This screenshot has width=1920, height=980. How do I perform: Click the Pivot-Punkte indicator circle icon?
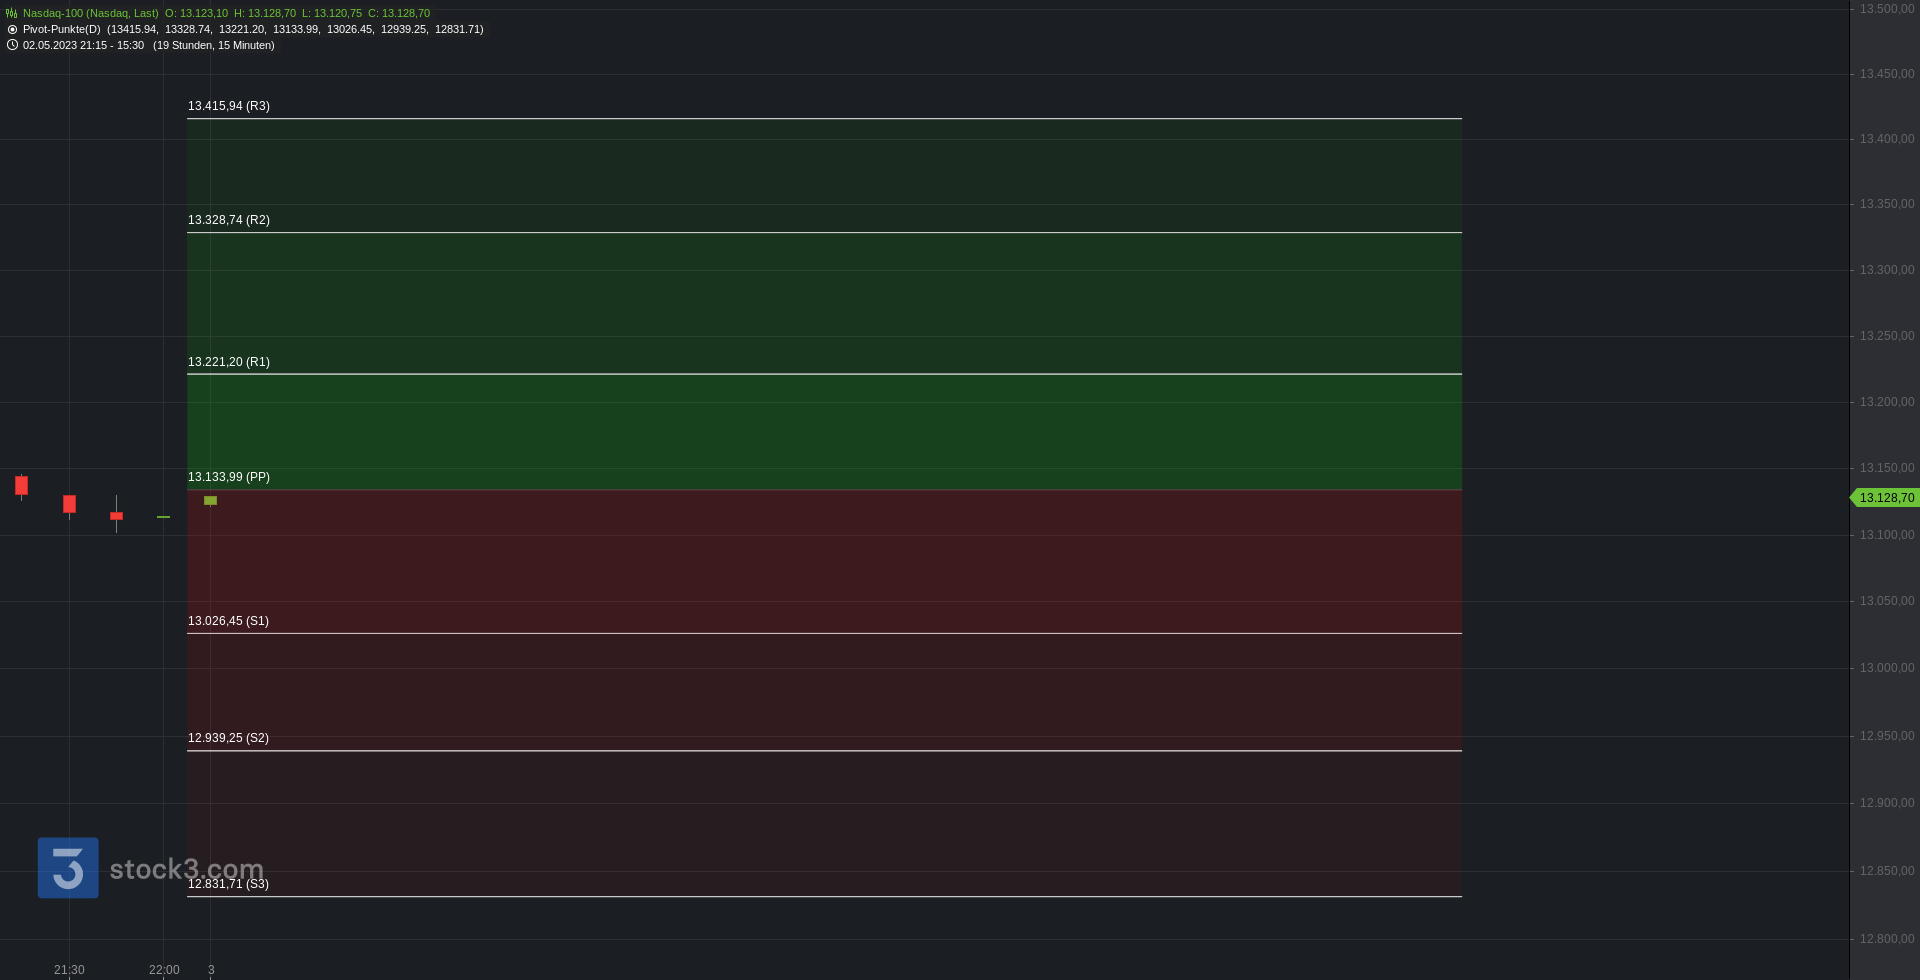click(12, 30)
